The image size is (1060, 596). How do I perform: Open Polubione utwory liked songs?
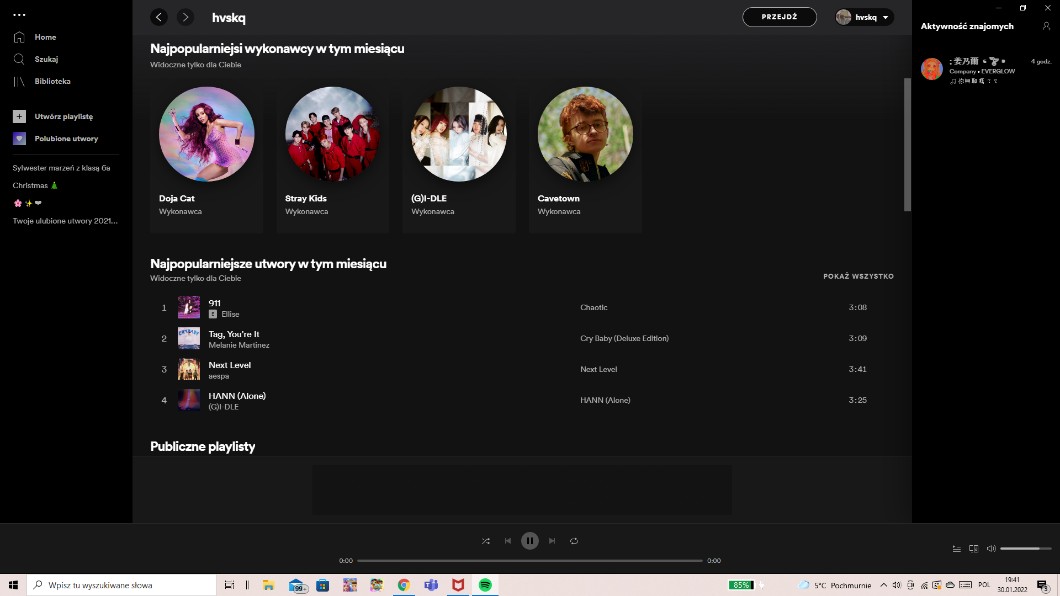click(66, 139)
